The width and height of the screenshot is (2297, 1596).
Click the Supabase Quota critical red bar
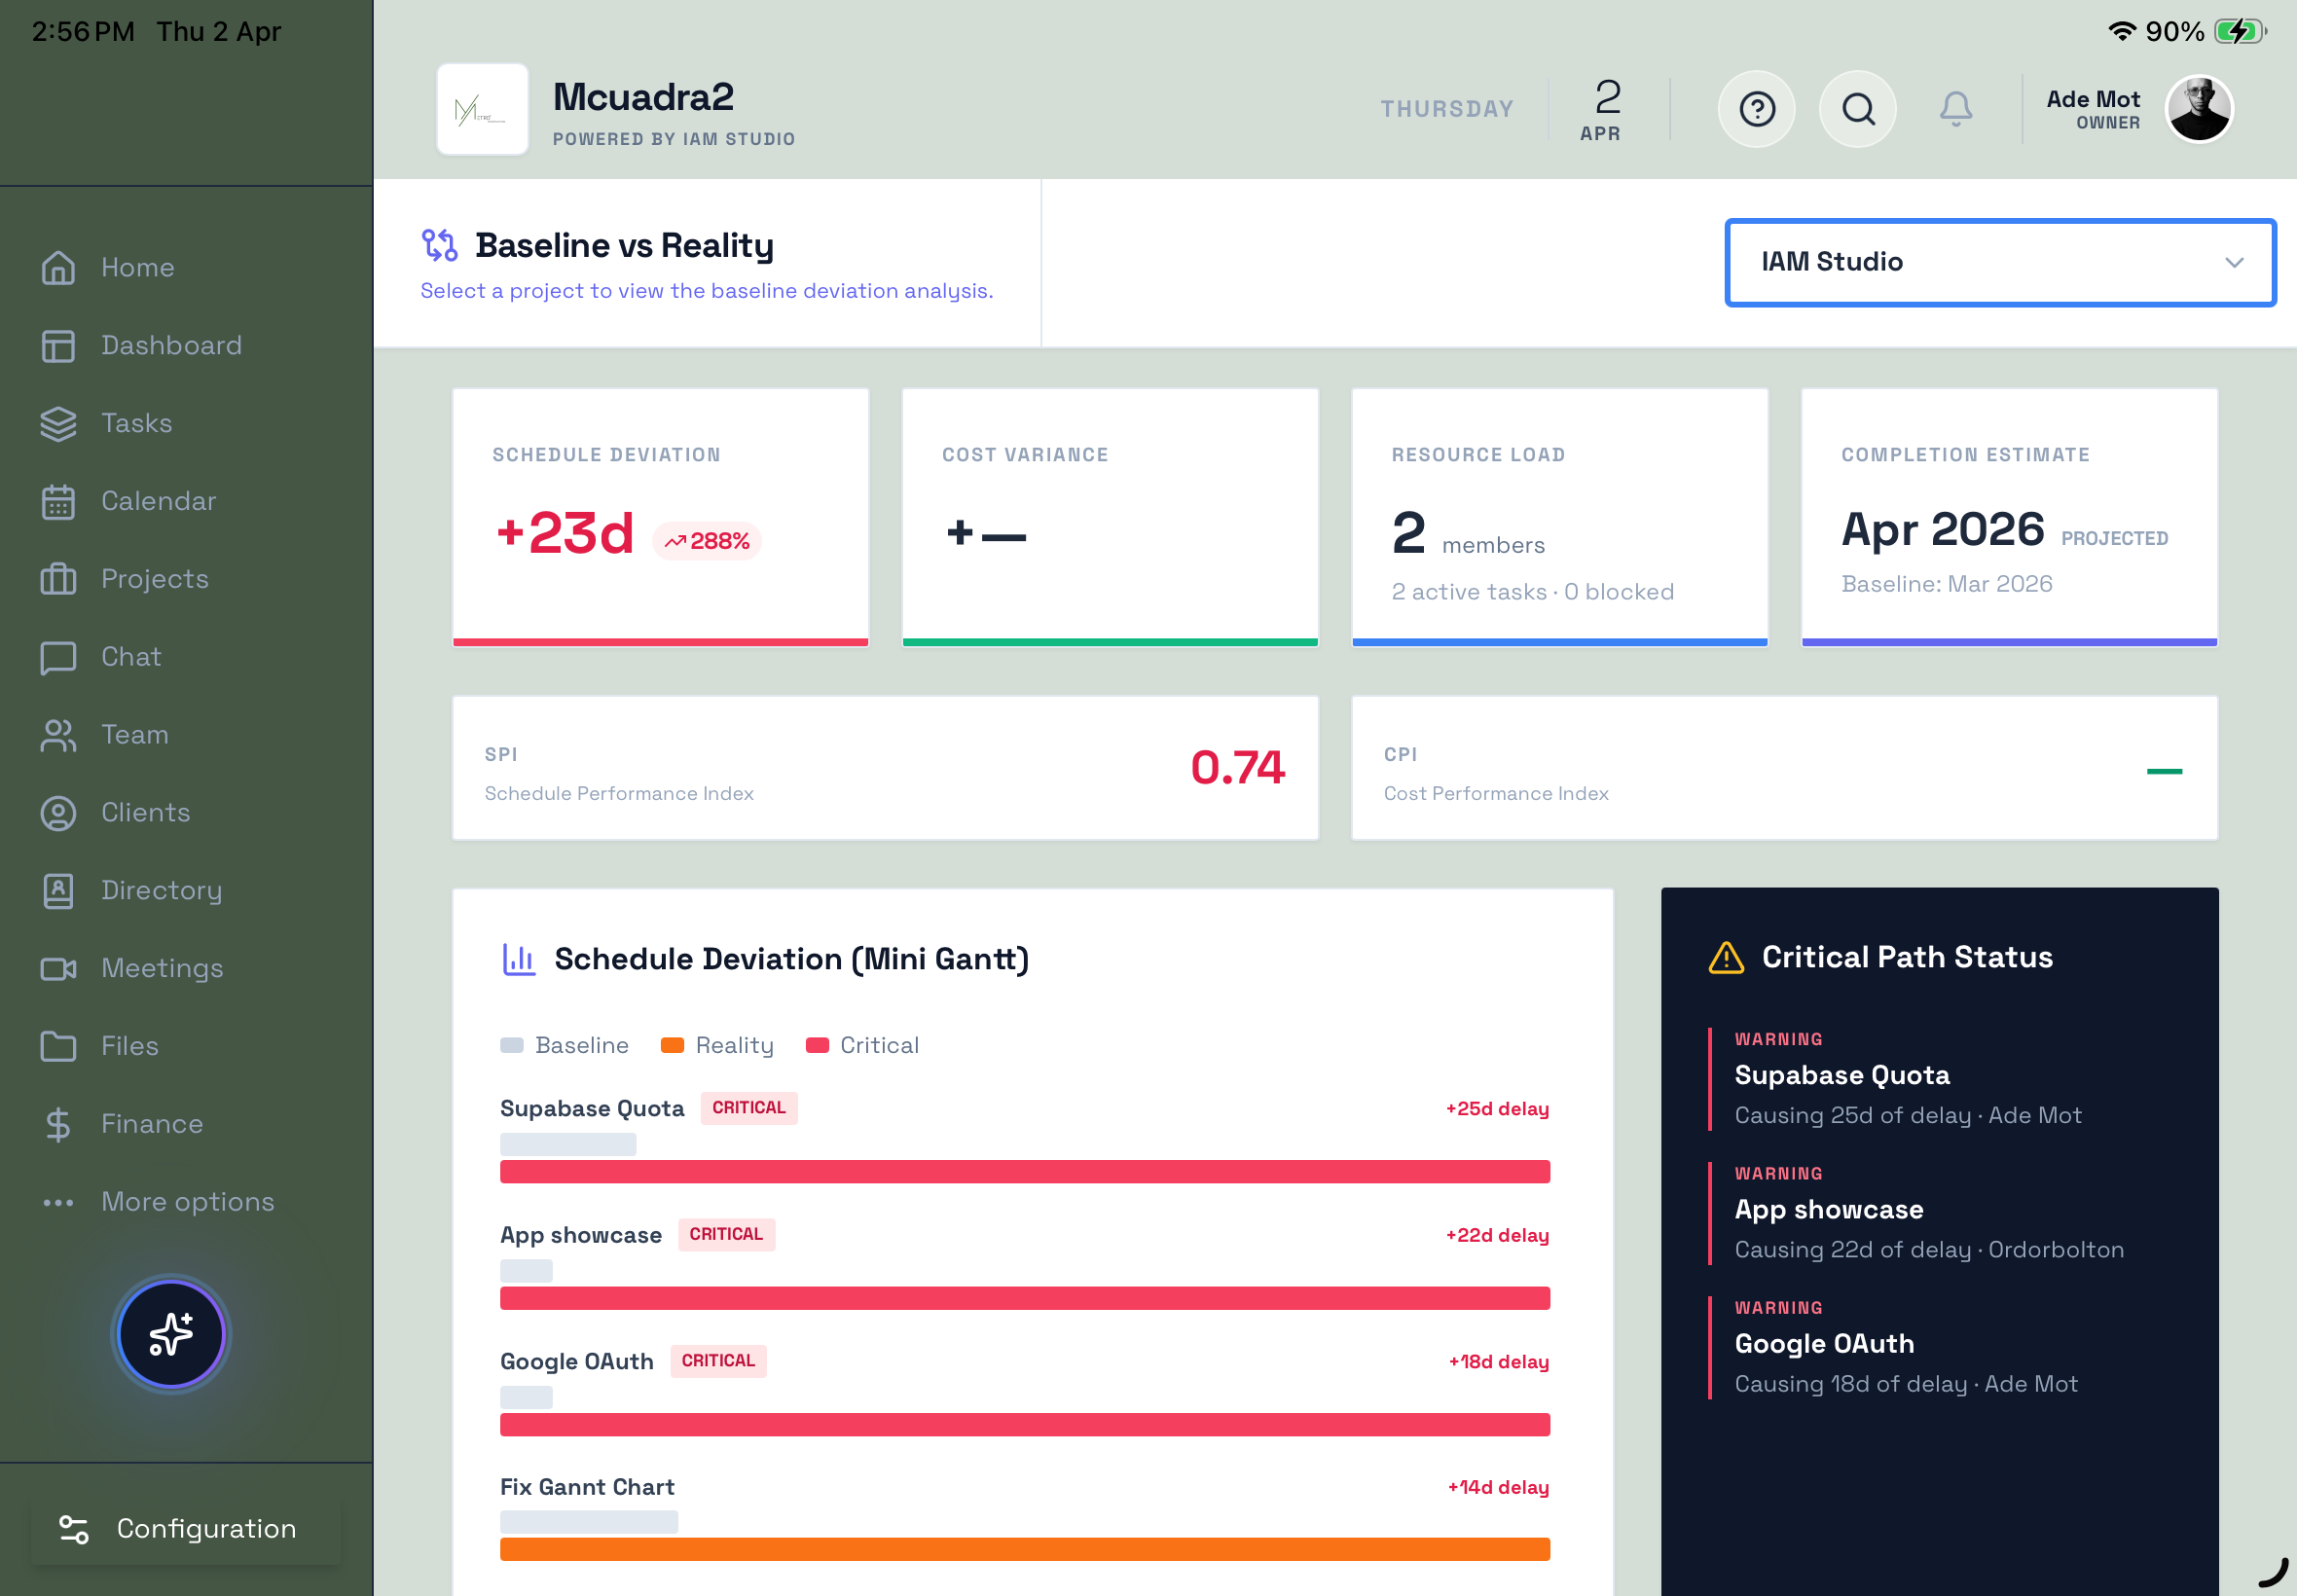tap(1024, 1171)
